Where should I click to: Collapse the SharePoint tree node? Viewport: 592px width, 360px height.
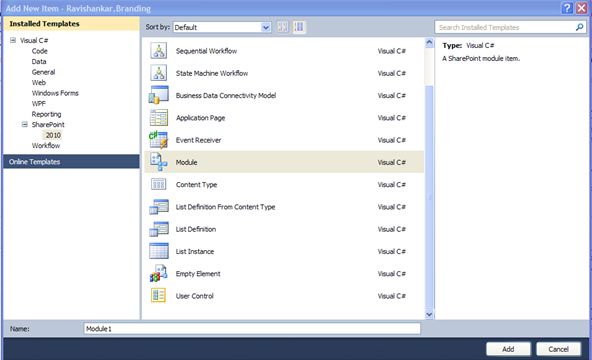25,124
